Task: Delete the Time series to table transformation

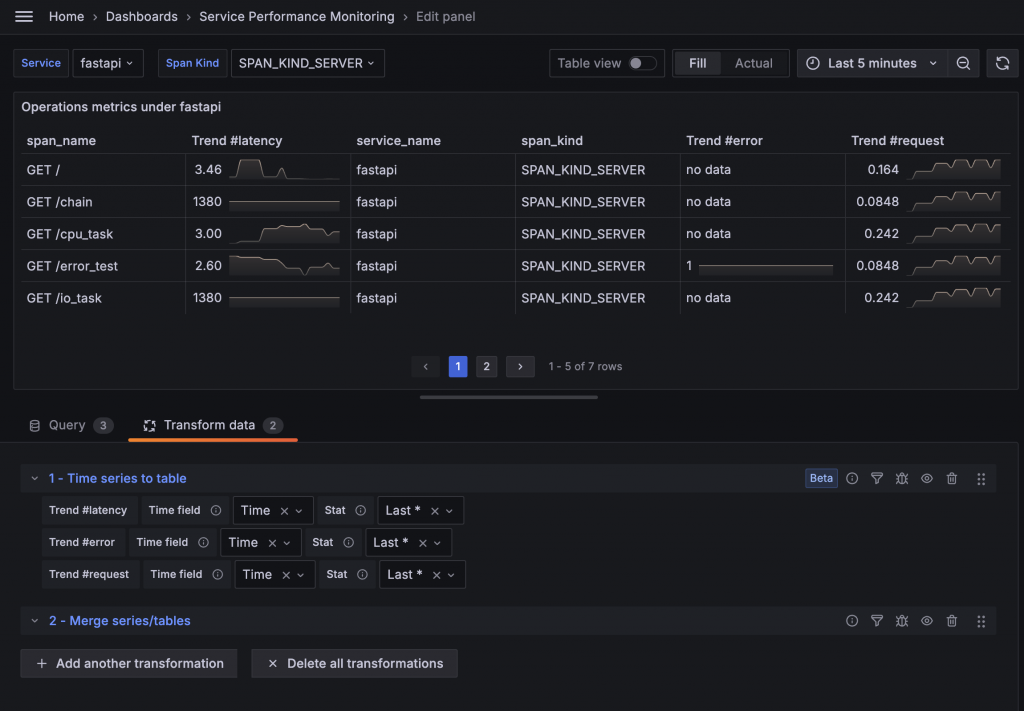Action: click(x=952, y=479)
